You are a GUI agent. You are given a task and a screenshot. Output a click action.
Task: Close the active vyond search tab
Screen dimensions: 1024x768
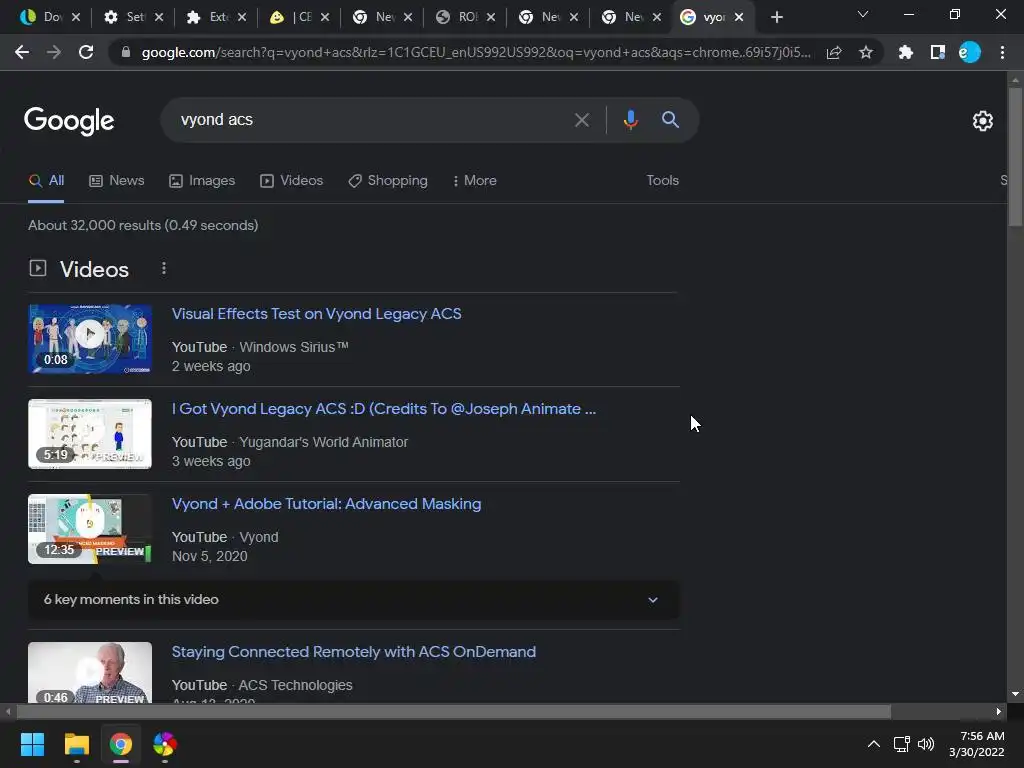pos(739,18)
